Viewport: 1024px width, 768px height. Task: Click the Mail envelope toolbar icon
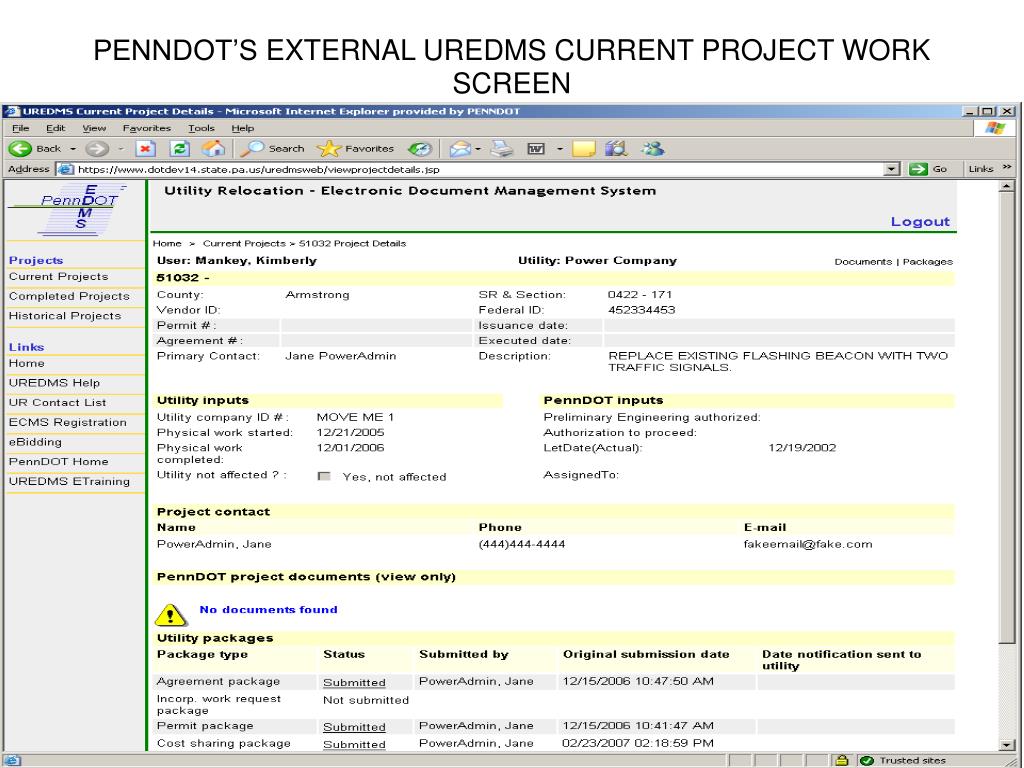click(x=460, y=149)
